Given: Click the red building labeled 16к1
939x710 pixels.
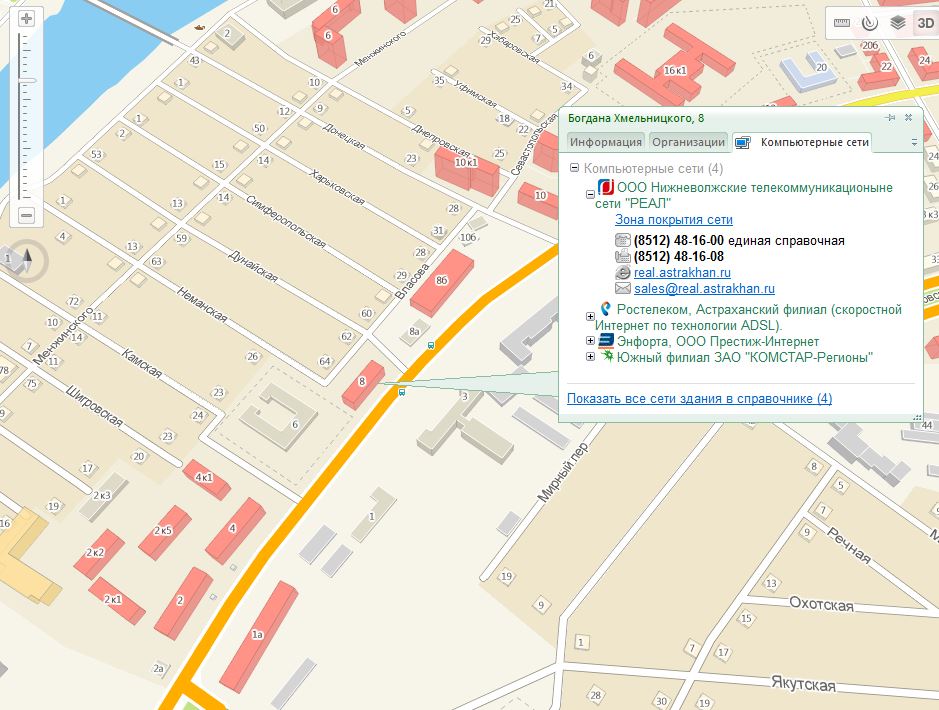Looking at the screenshot, I should click(x=675, y=66).
